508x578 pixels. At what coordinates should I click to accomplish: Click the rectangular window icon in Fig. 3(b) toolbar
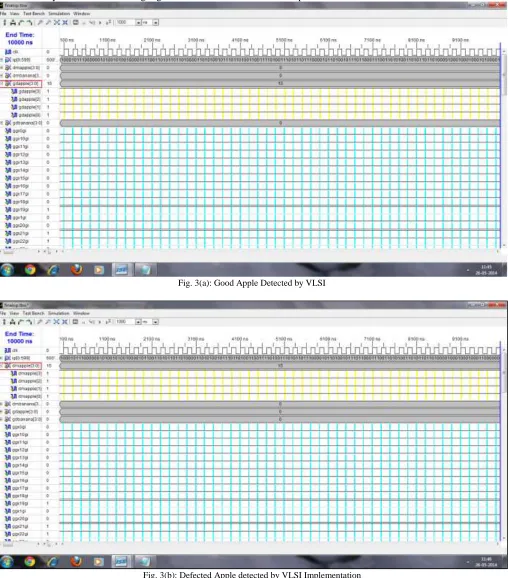pyautogui.click(x=76, y=322)
